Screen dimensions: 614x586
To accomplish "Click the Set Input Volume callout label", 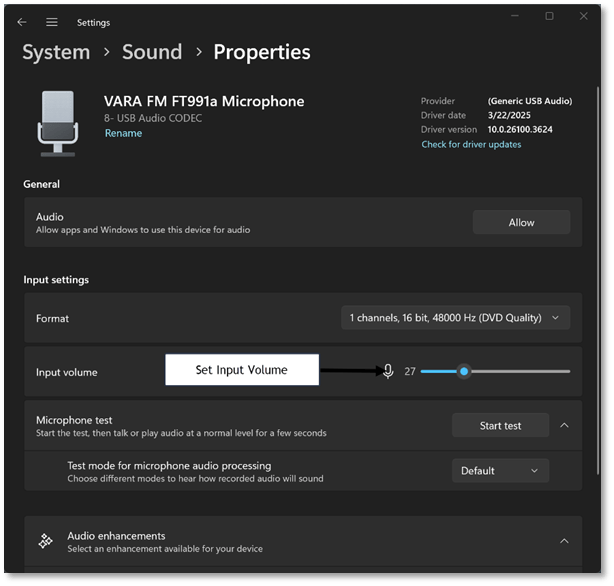I will click(x=241, y=370).
